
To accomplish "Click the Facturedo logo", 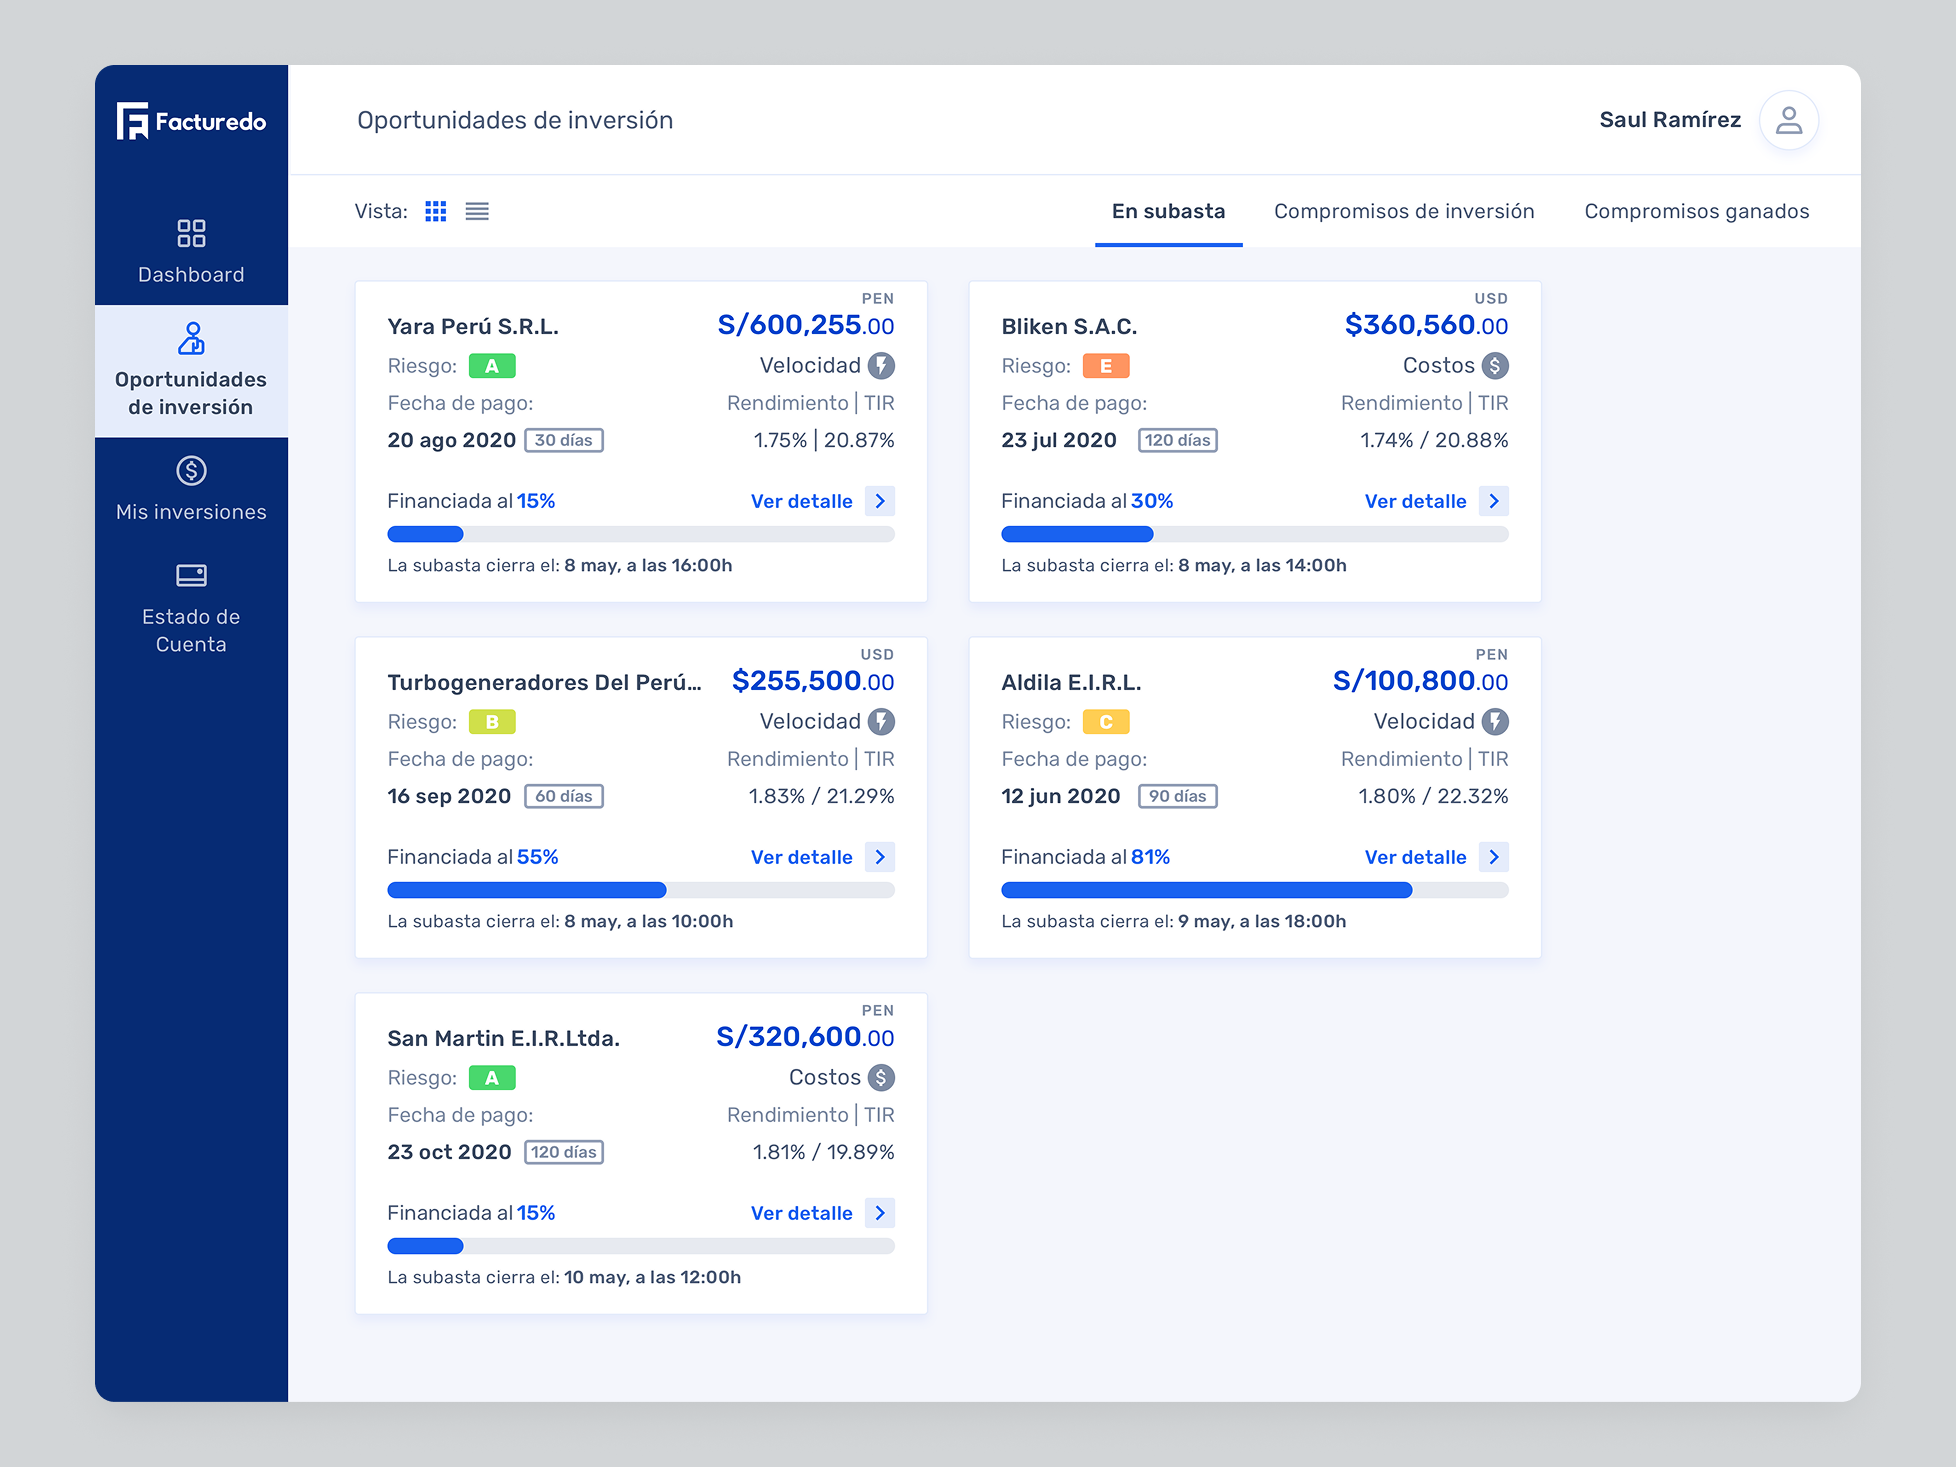I will [191, 121].
